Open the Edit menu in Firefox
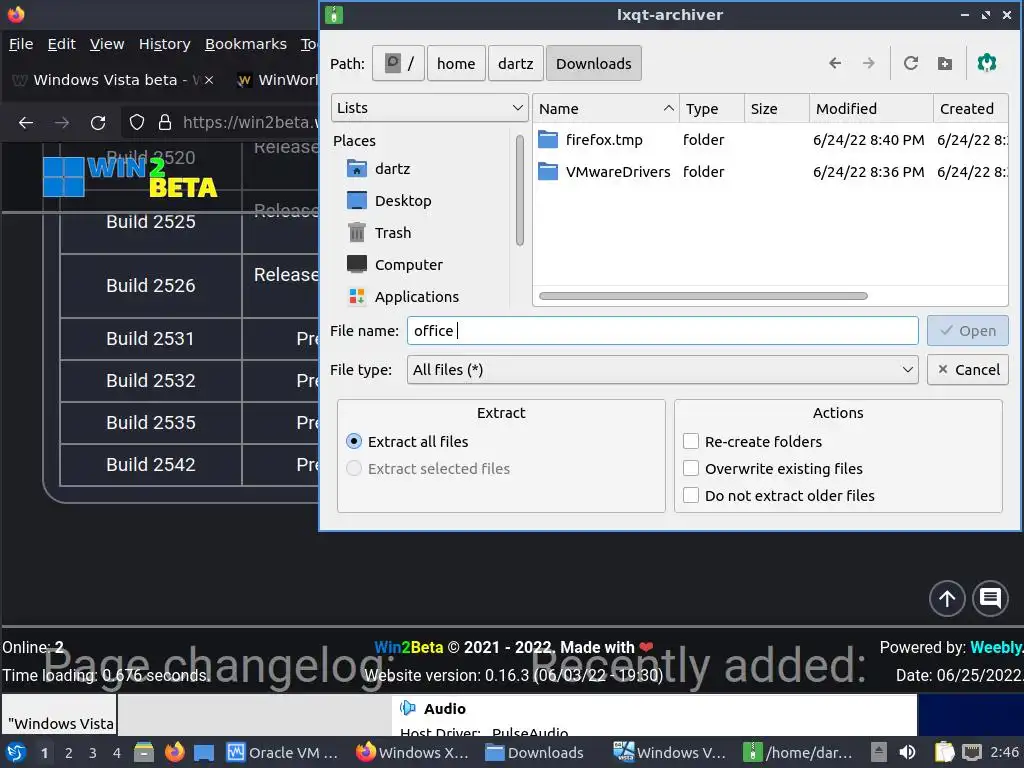This screenshot has height=768, width=1024. coord(61,44)
